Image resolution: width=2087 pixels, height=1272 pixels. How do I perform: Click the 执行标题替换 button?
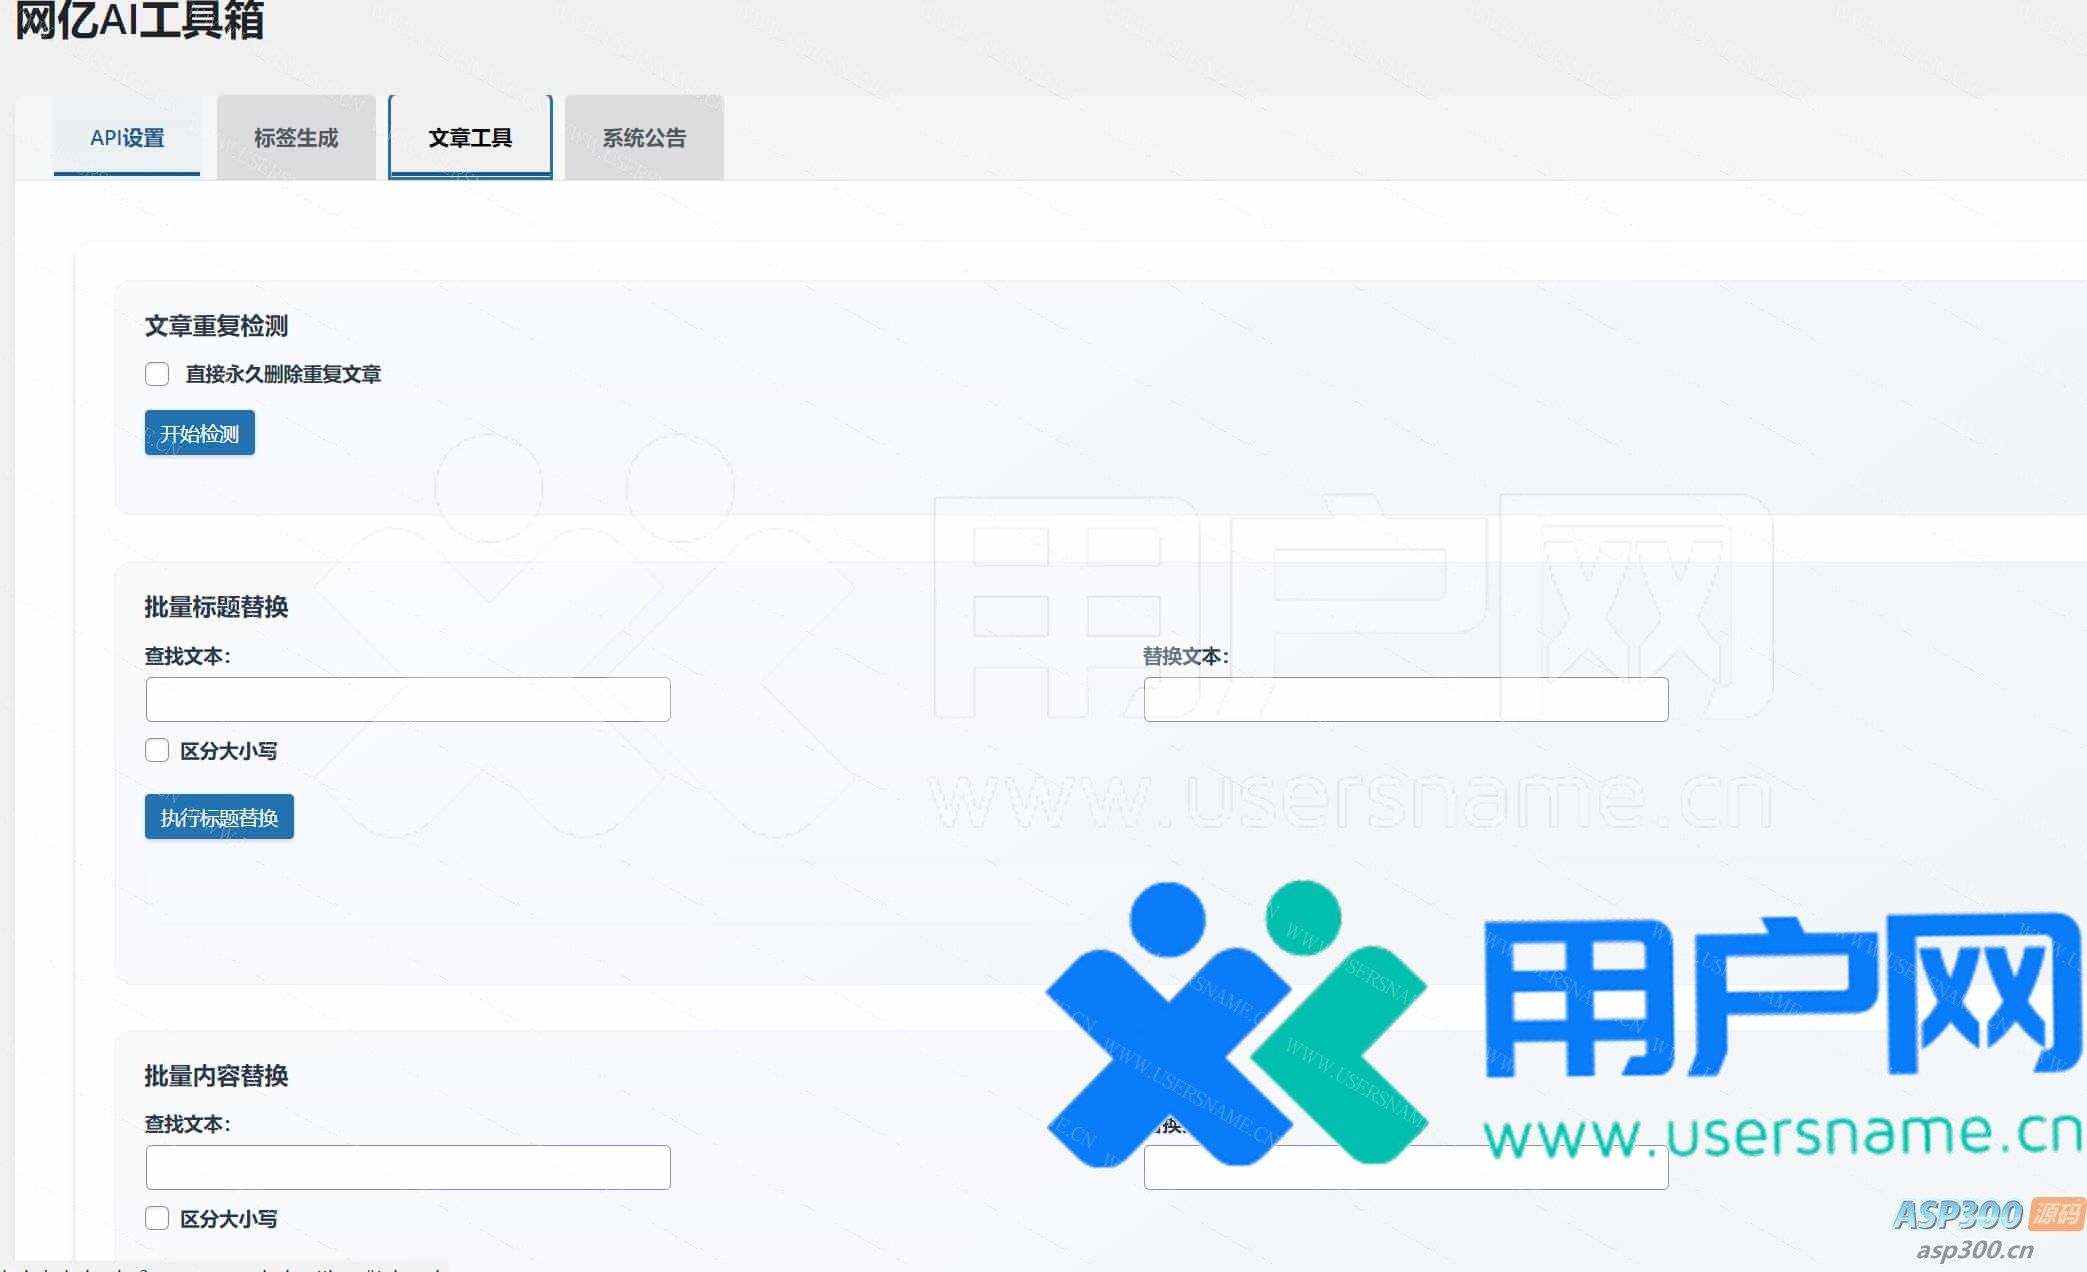coord(219,817)
